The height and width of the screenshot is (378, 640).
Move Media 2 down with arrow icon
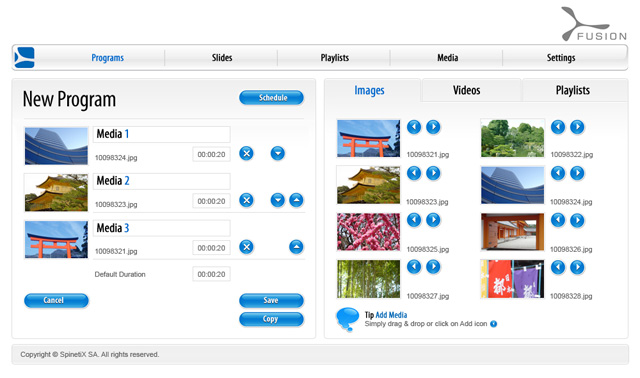pos(278,200)
